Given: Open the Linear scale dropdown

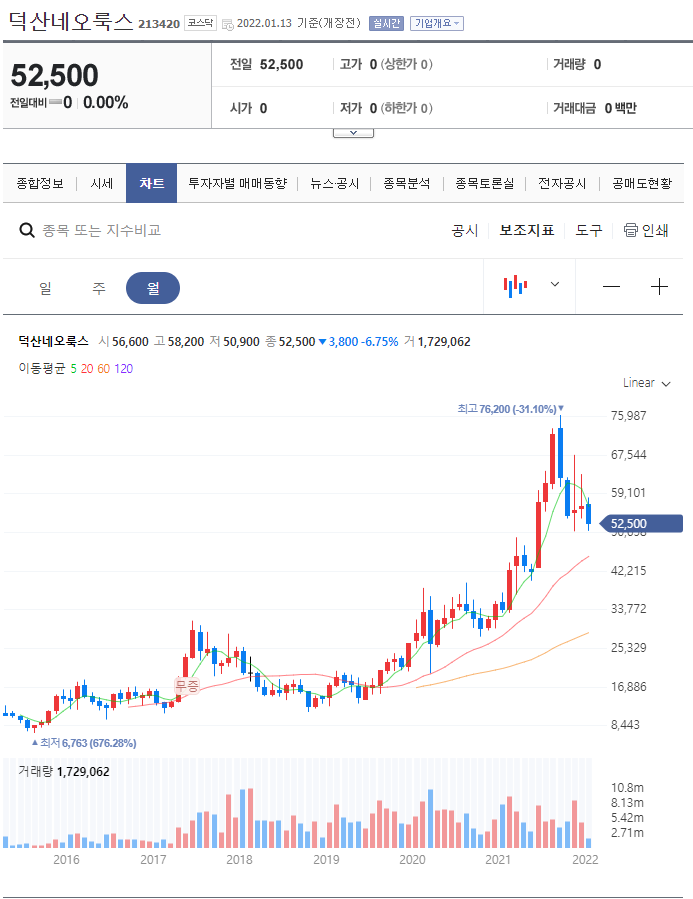Looking at the screenshot, I should pyautogui.click(x=647, y=383).
